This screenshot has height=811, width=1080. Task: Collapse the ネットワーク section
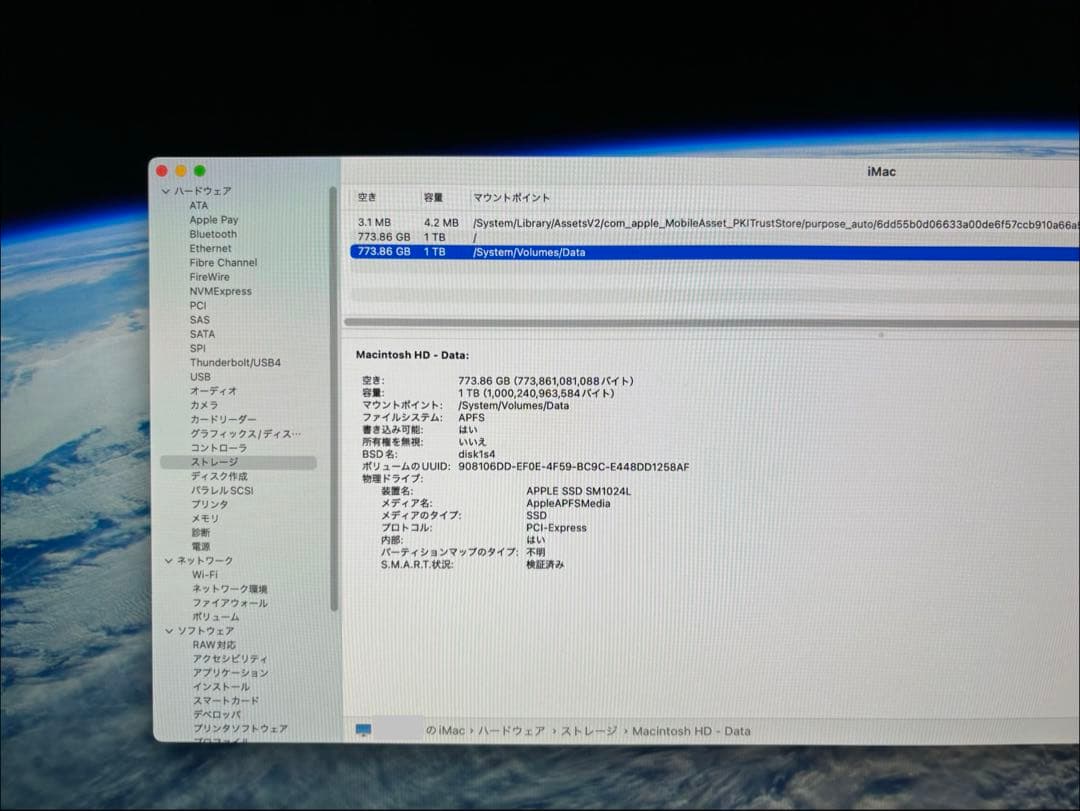point(167,560)
